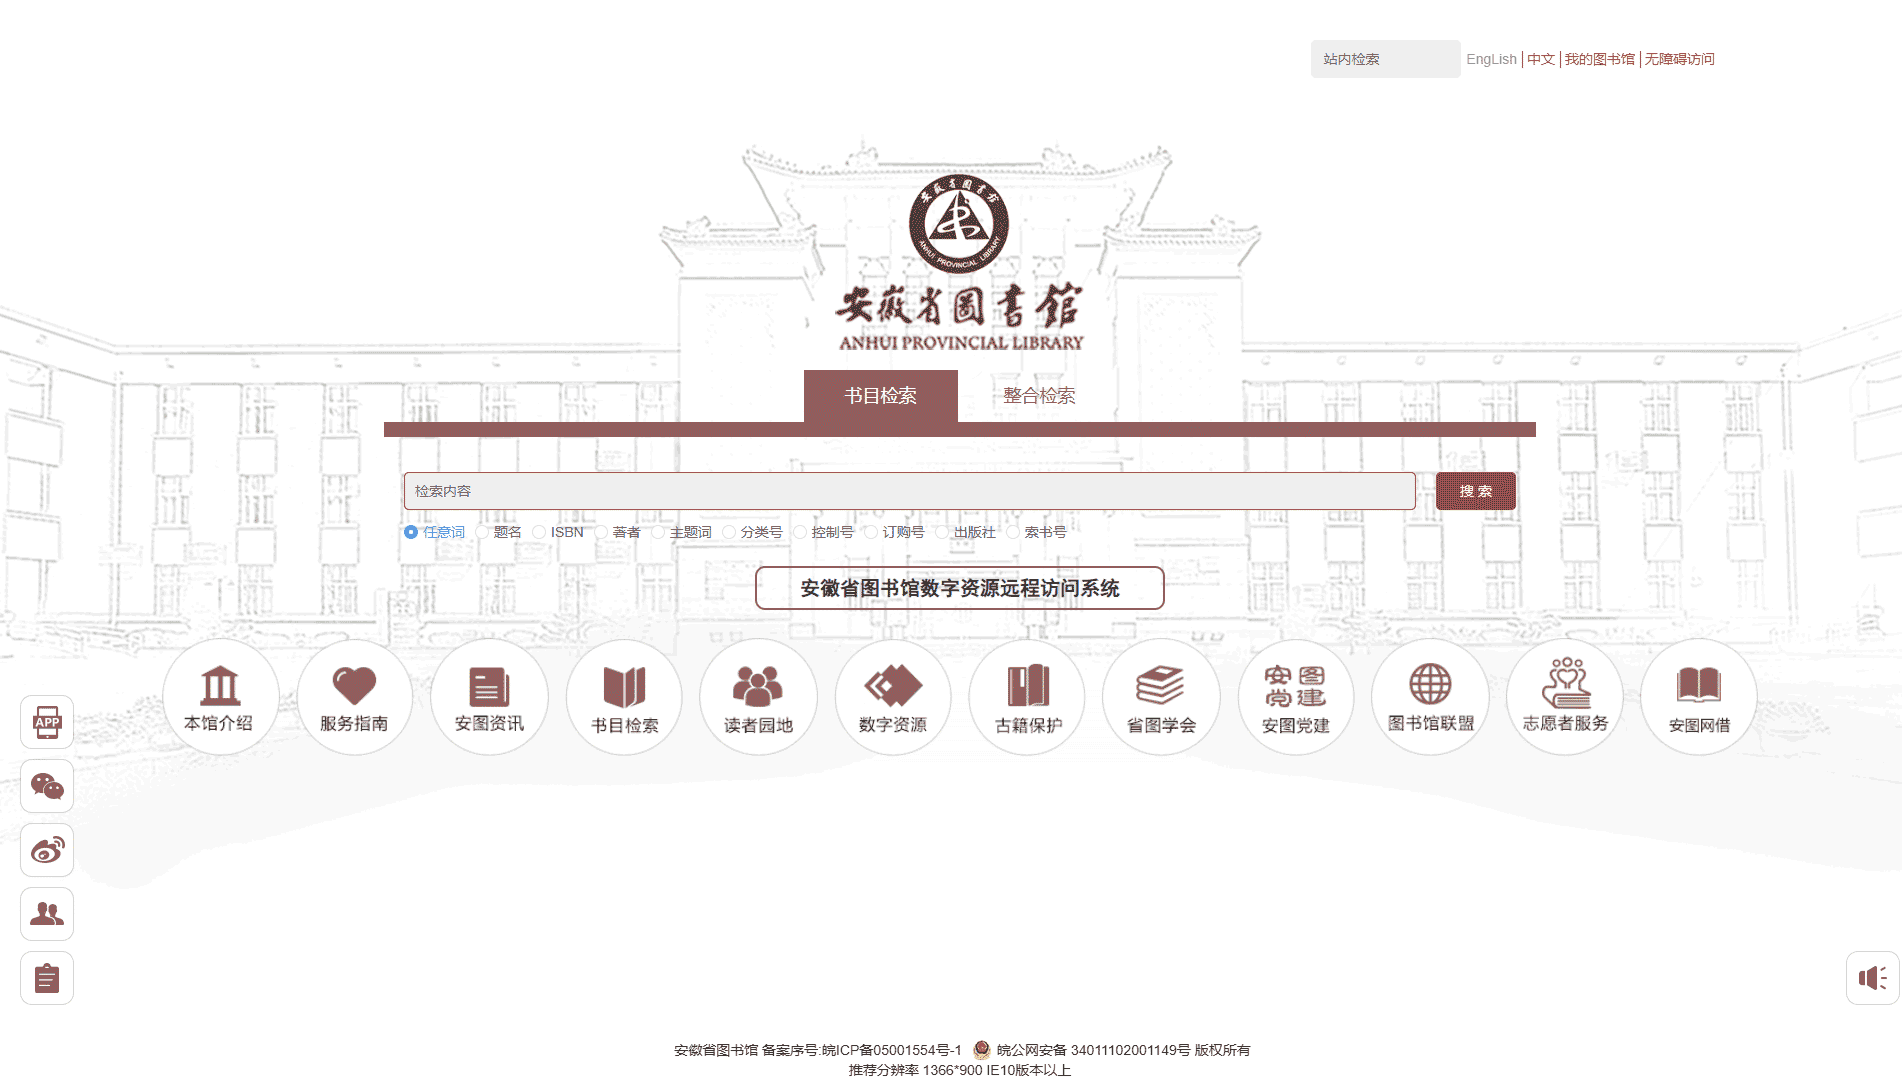Image resolution: width=1902 pixels, height=1080 pixels.
Task: Open the 本馆介绍 circle icon
Action: (x=220, y=697)
